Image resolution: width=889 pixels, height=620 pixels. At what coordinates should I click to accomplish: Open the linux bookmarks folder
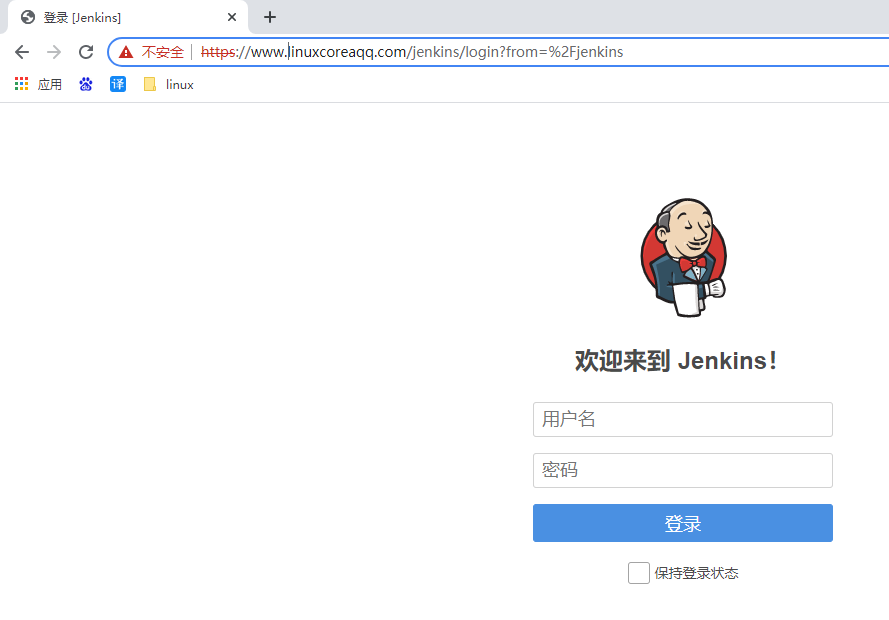168,84
